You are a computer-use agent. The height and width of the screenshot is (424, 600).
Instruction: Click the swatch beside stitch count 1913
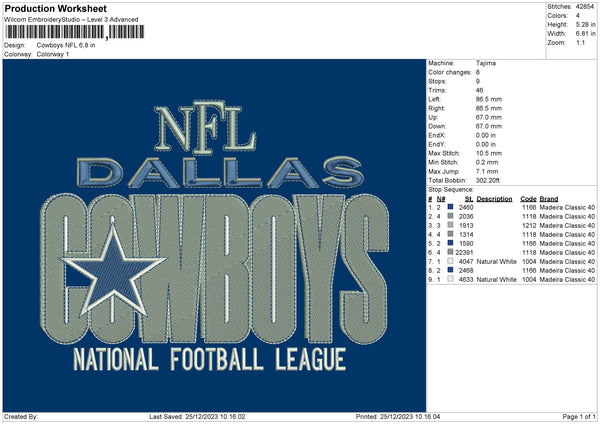click(450, 225)
